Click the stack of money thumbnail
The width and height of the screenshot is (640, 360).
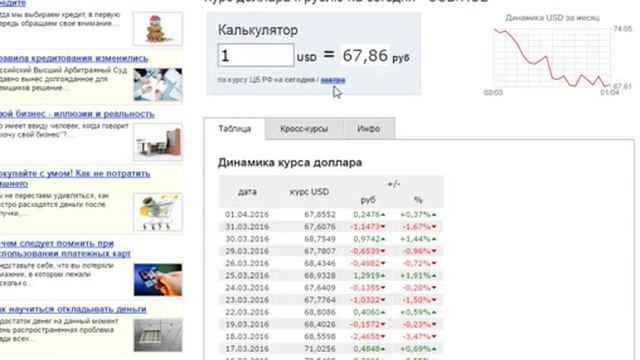point(158,335)
